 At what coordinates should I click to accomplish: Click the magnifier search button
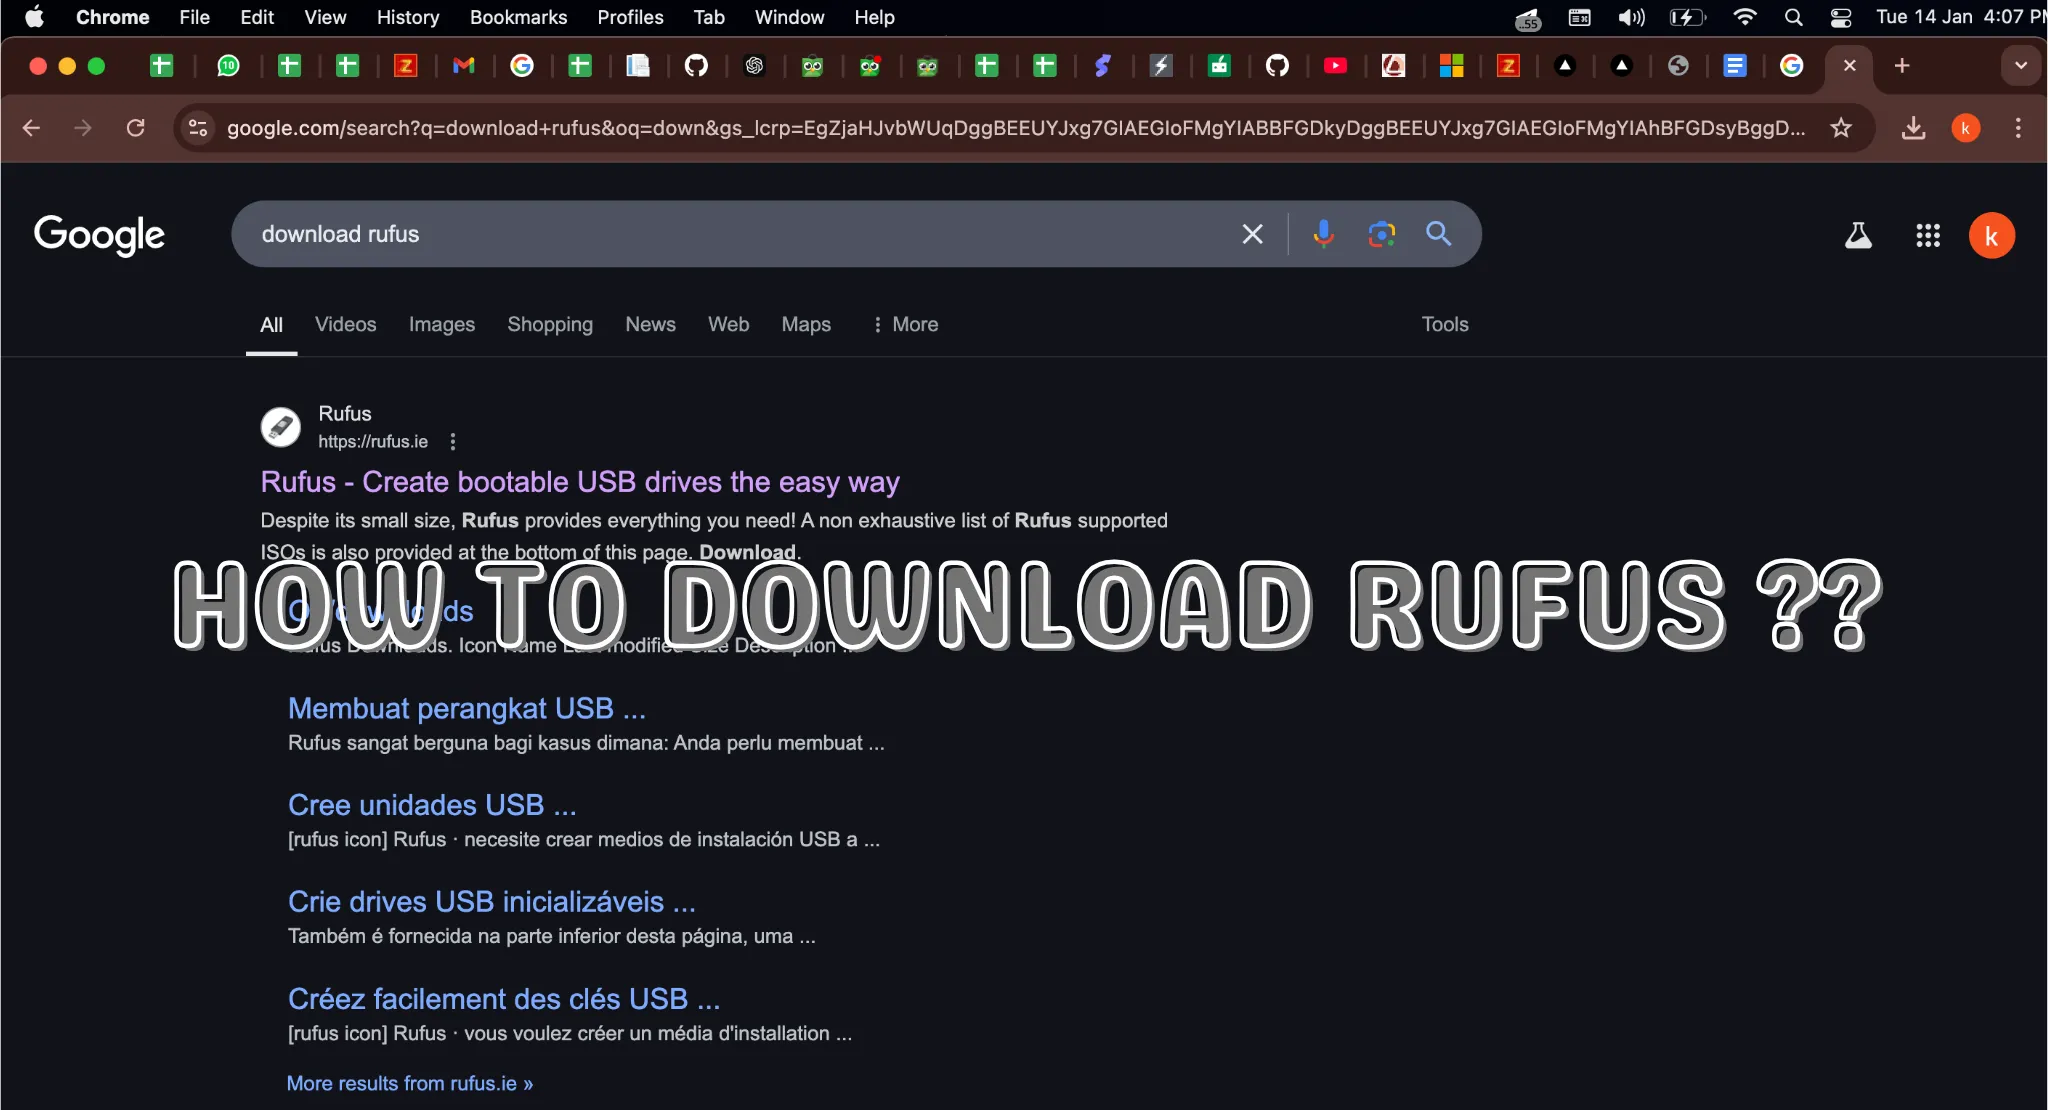tap(1439, 234)
